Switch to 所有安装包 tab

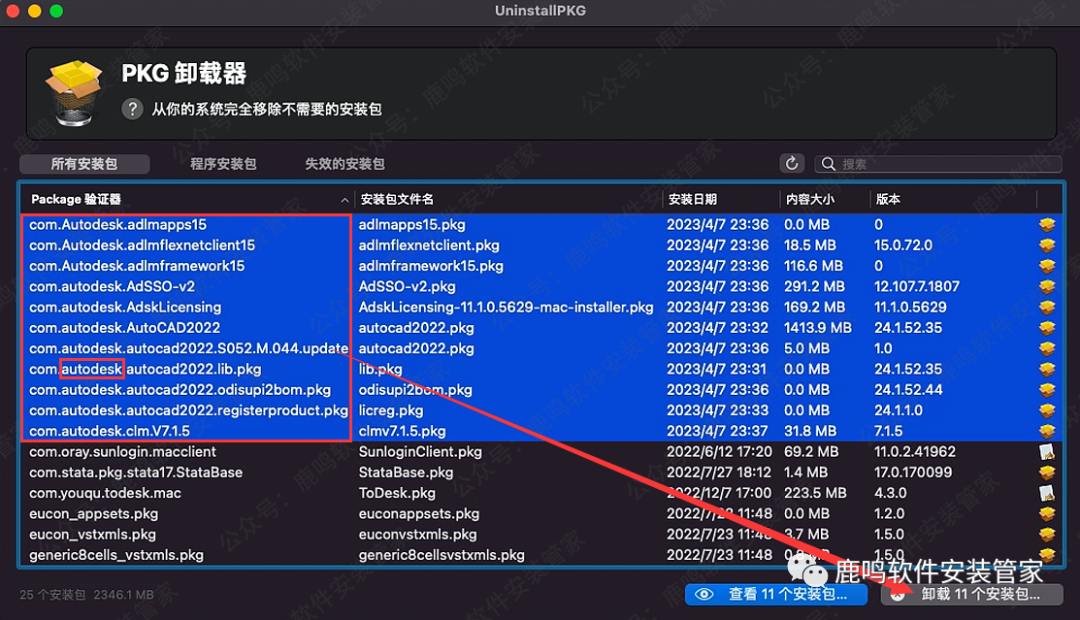pos(84,164)
